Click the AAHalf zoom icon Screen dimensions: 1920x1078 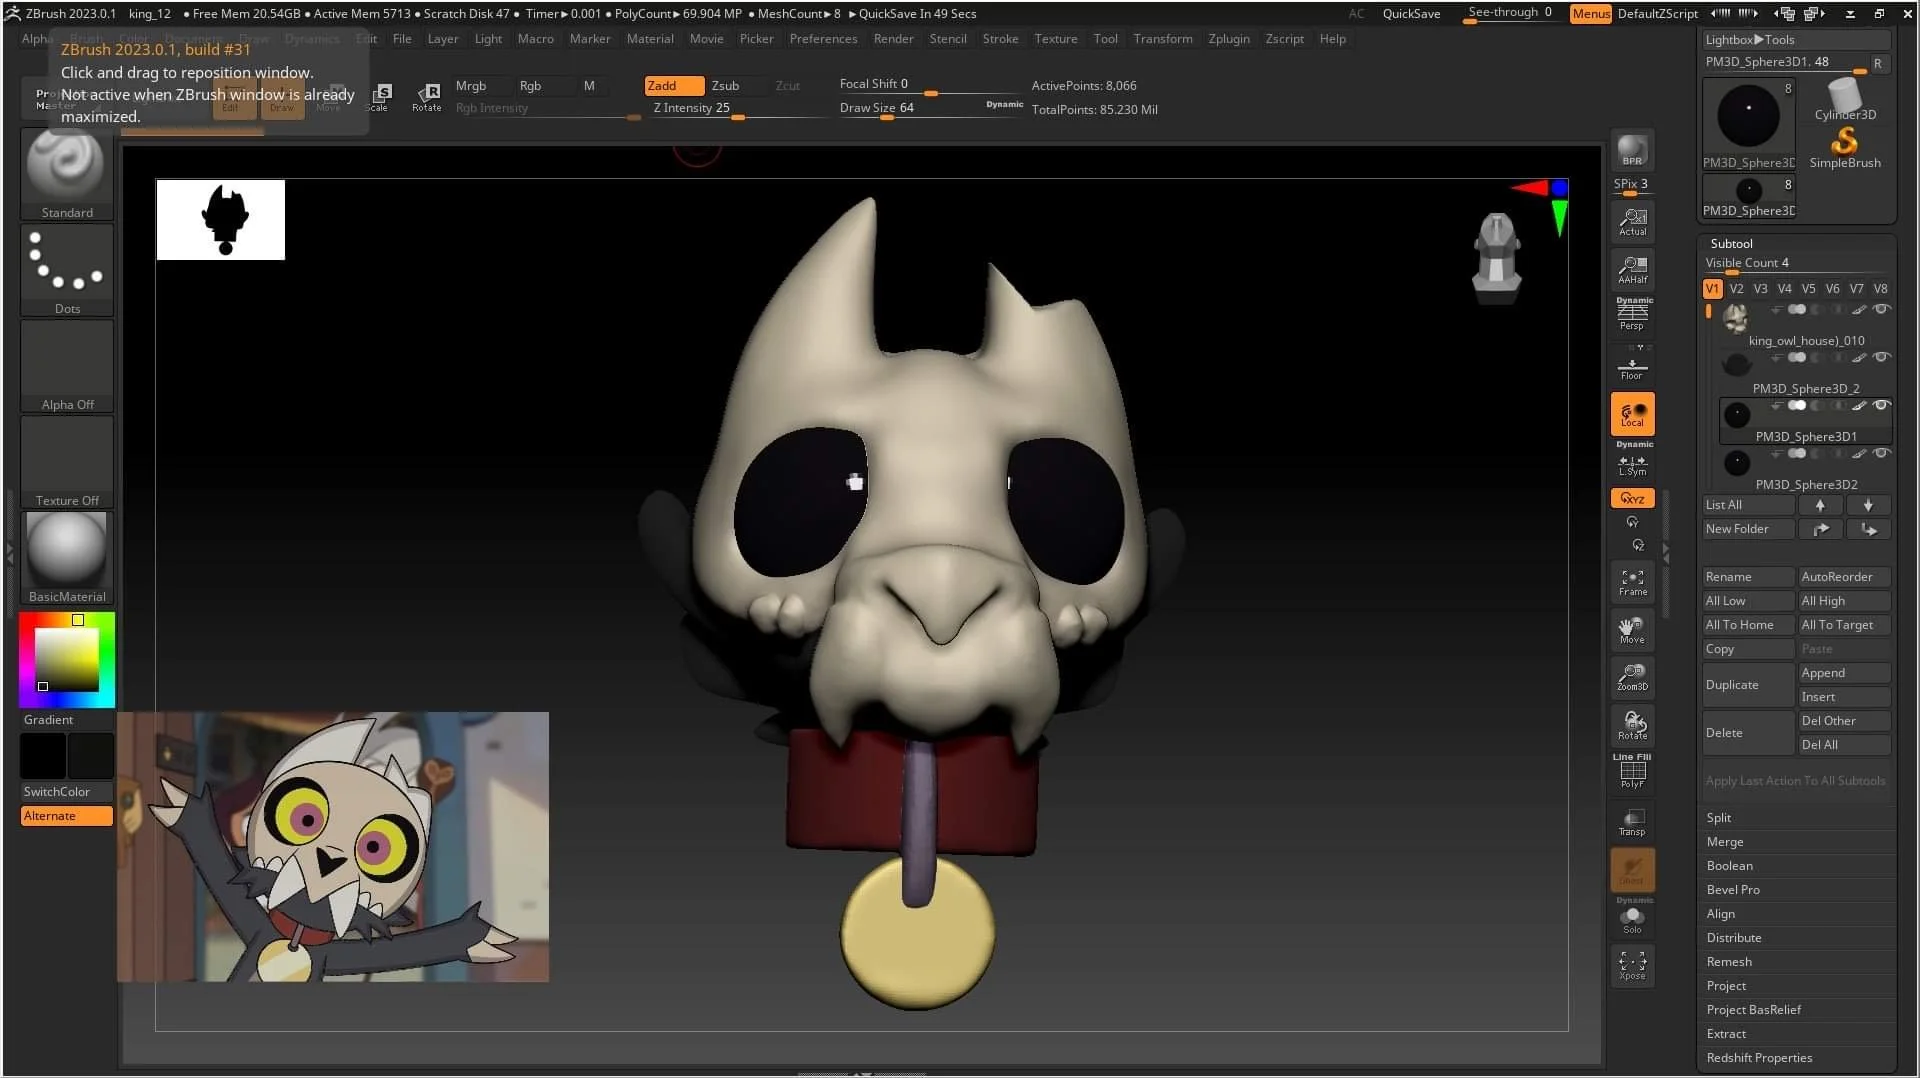point(1632,270)
